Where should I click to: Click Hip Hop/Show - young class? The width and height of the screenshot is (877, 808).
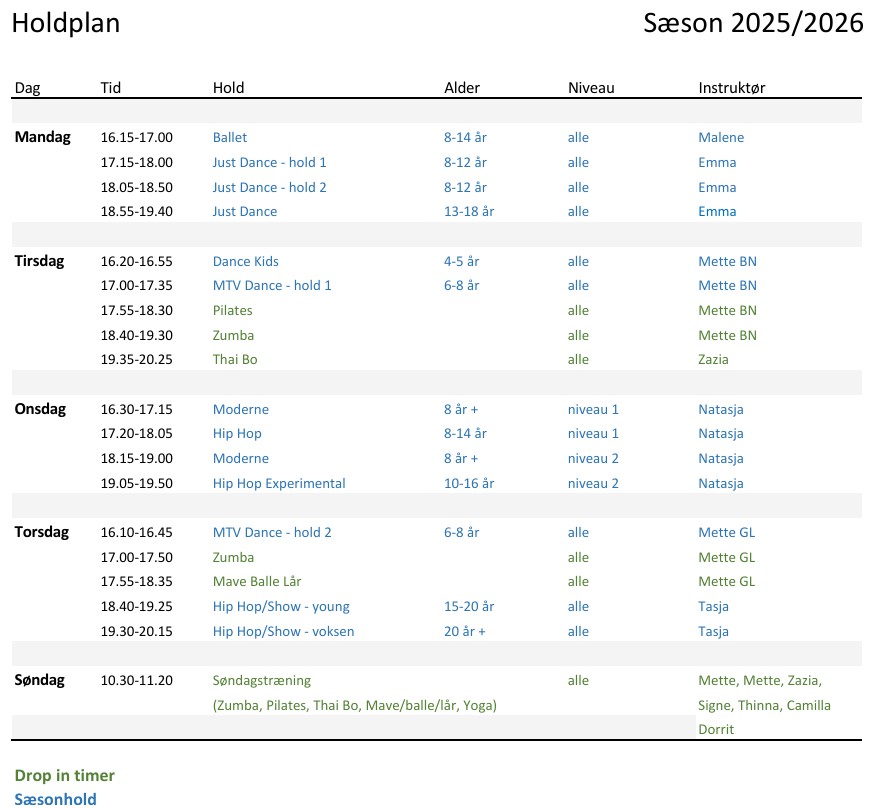[x=280, y=606]
